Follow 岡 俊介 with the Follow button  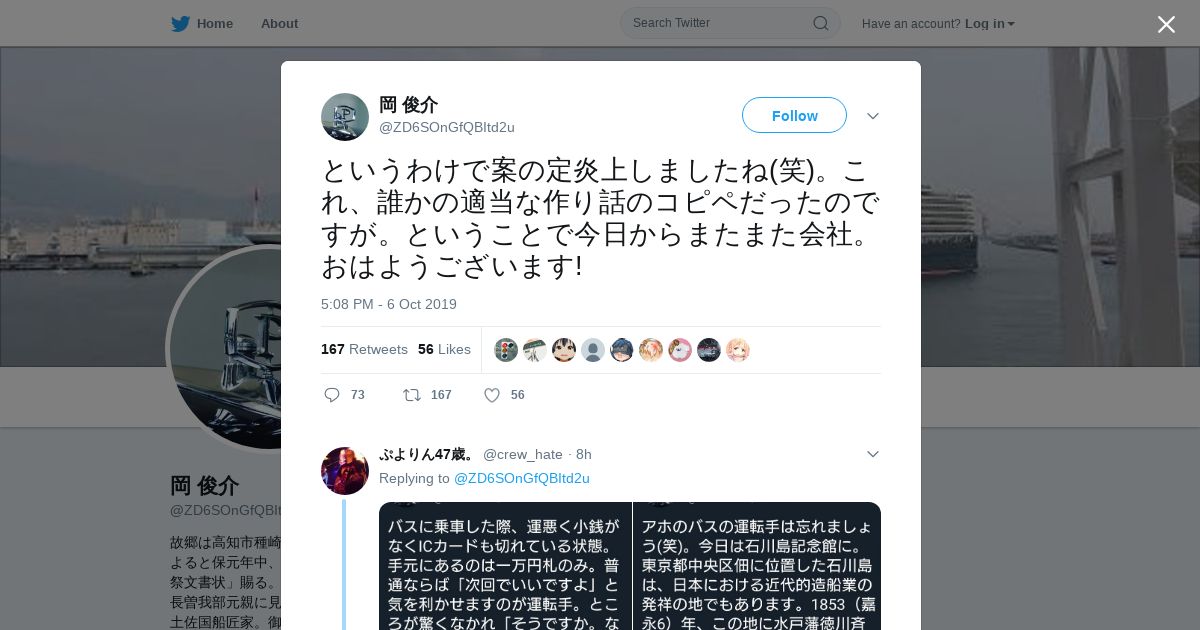tap(794, 115)
